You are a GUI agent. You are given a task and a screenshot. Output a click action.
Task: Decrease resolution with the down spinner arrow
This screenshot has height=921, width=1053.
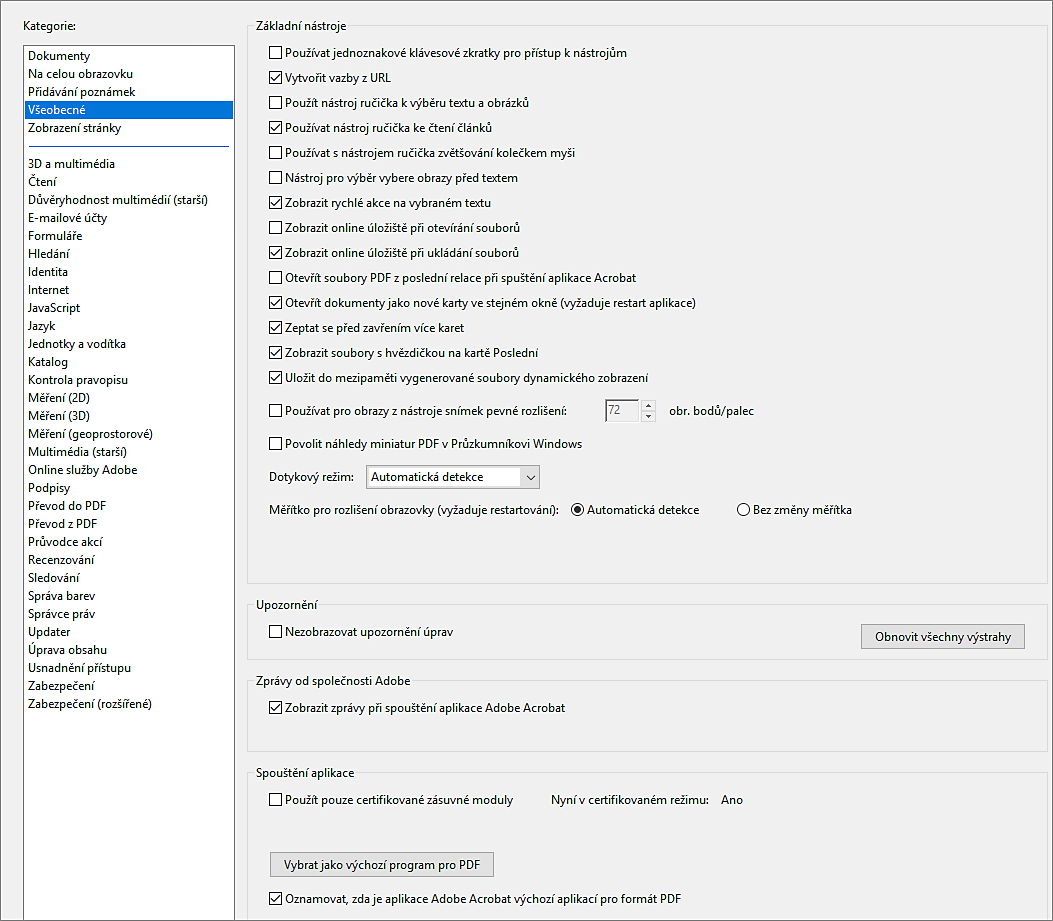[x=648, y=416]
